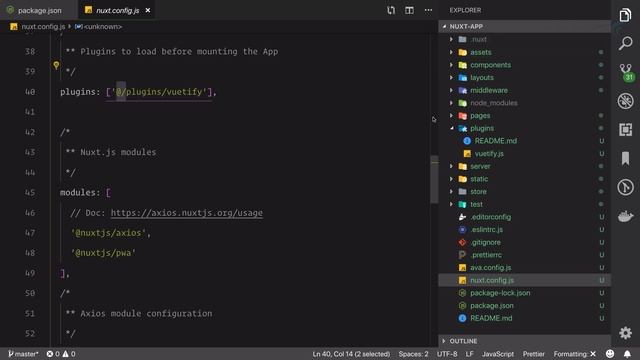Open the Explorer view in activity bar
Viewport: 640px width, 360px height.
[625, 15]
